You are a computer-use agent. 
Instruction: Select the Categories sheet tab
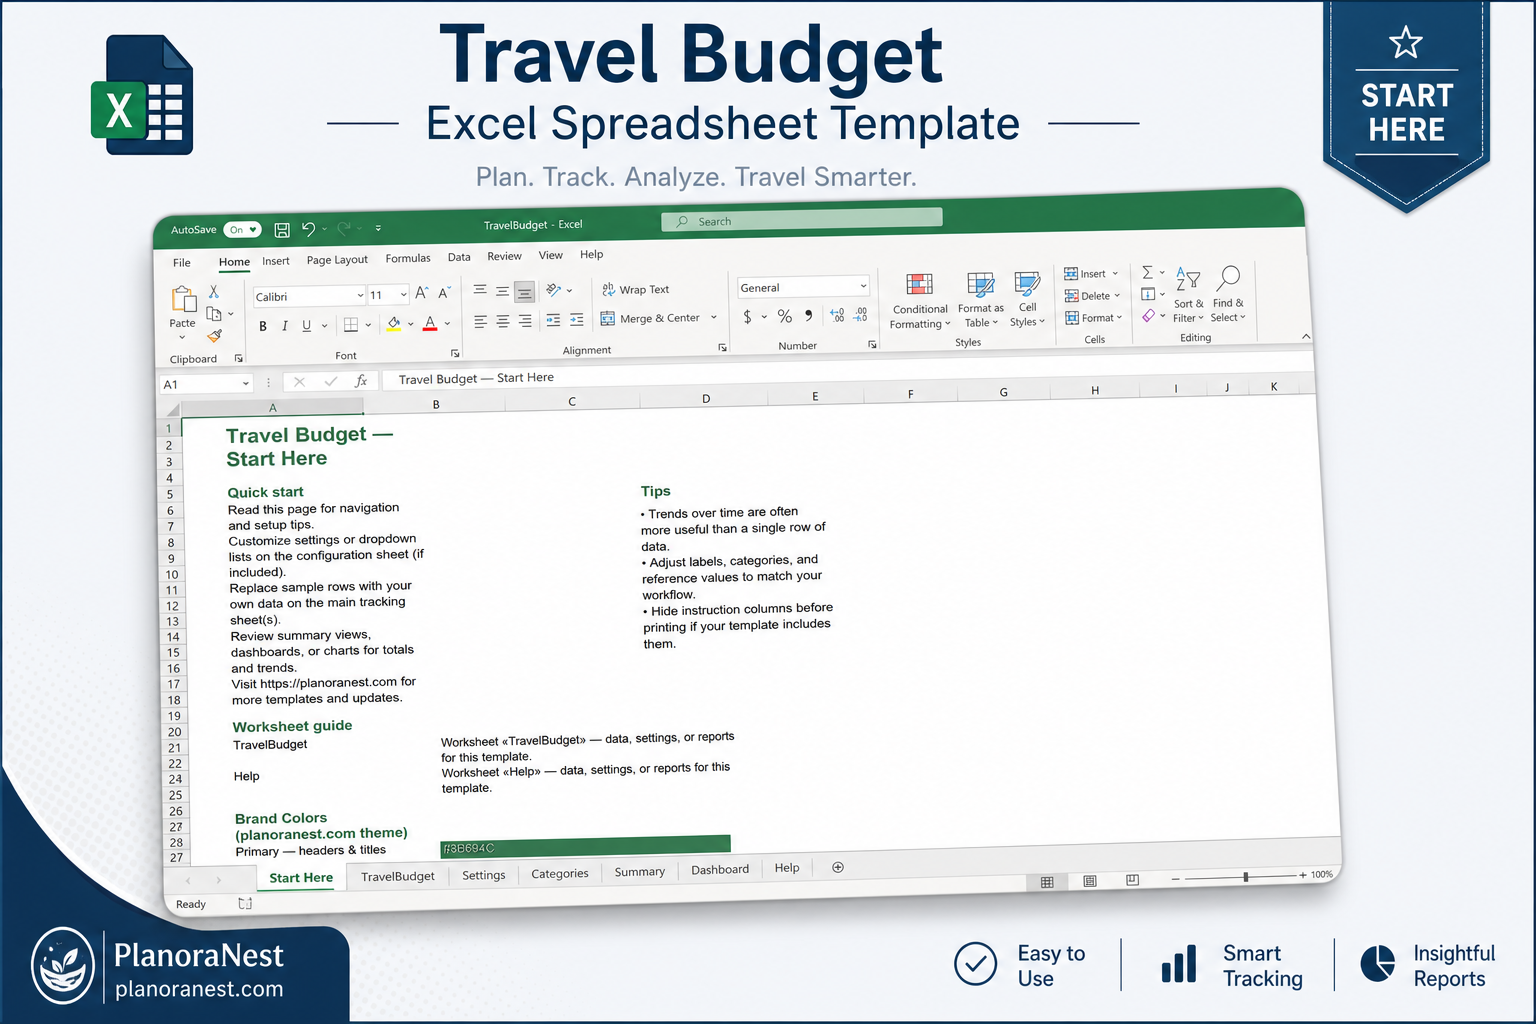[560, 873]
